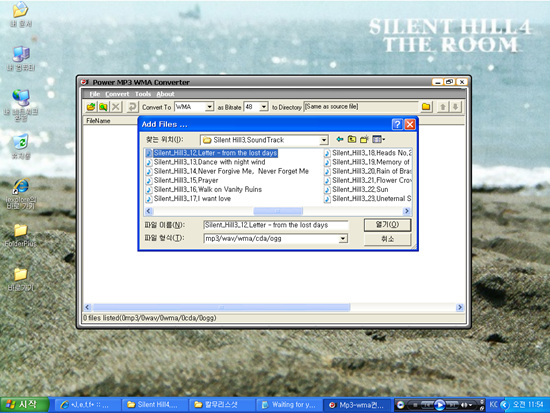This screenshot has width=550, height=413.
Task: Click the media player next track button
Action: 452,405
